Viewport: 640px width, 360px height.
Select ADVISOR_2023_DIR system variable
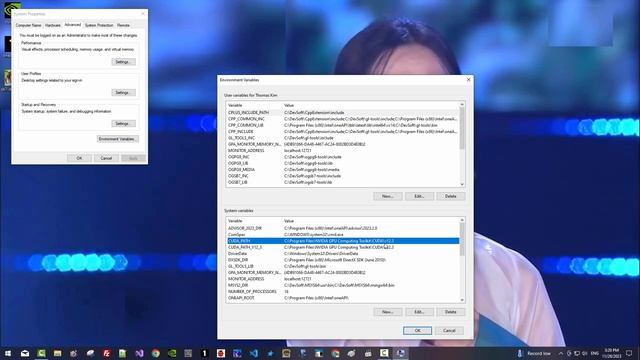click(x=343, y=228)
